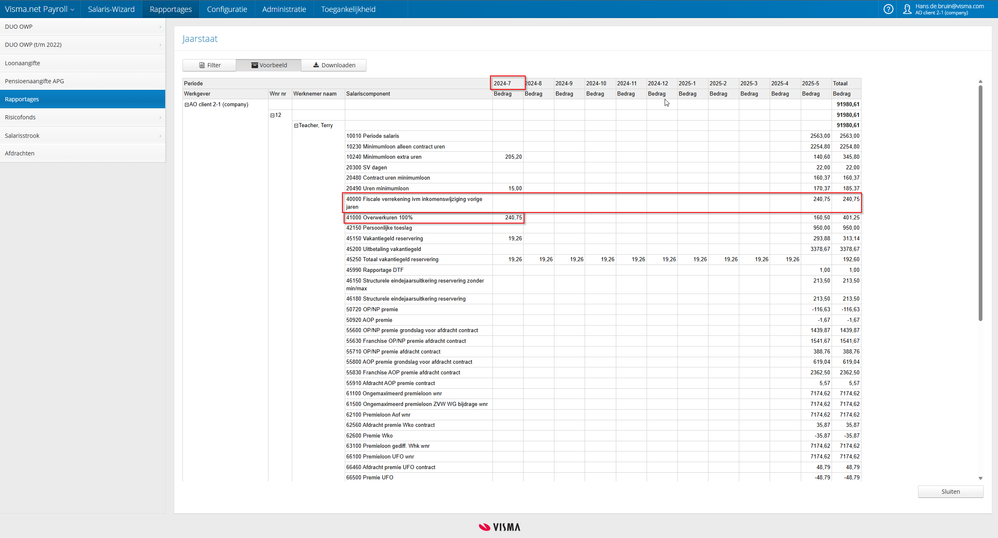Viewport: 998px width, 538px height.
Task: Click the vertical scrollbar of the report
Action: (980, 204)
